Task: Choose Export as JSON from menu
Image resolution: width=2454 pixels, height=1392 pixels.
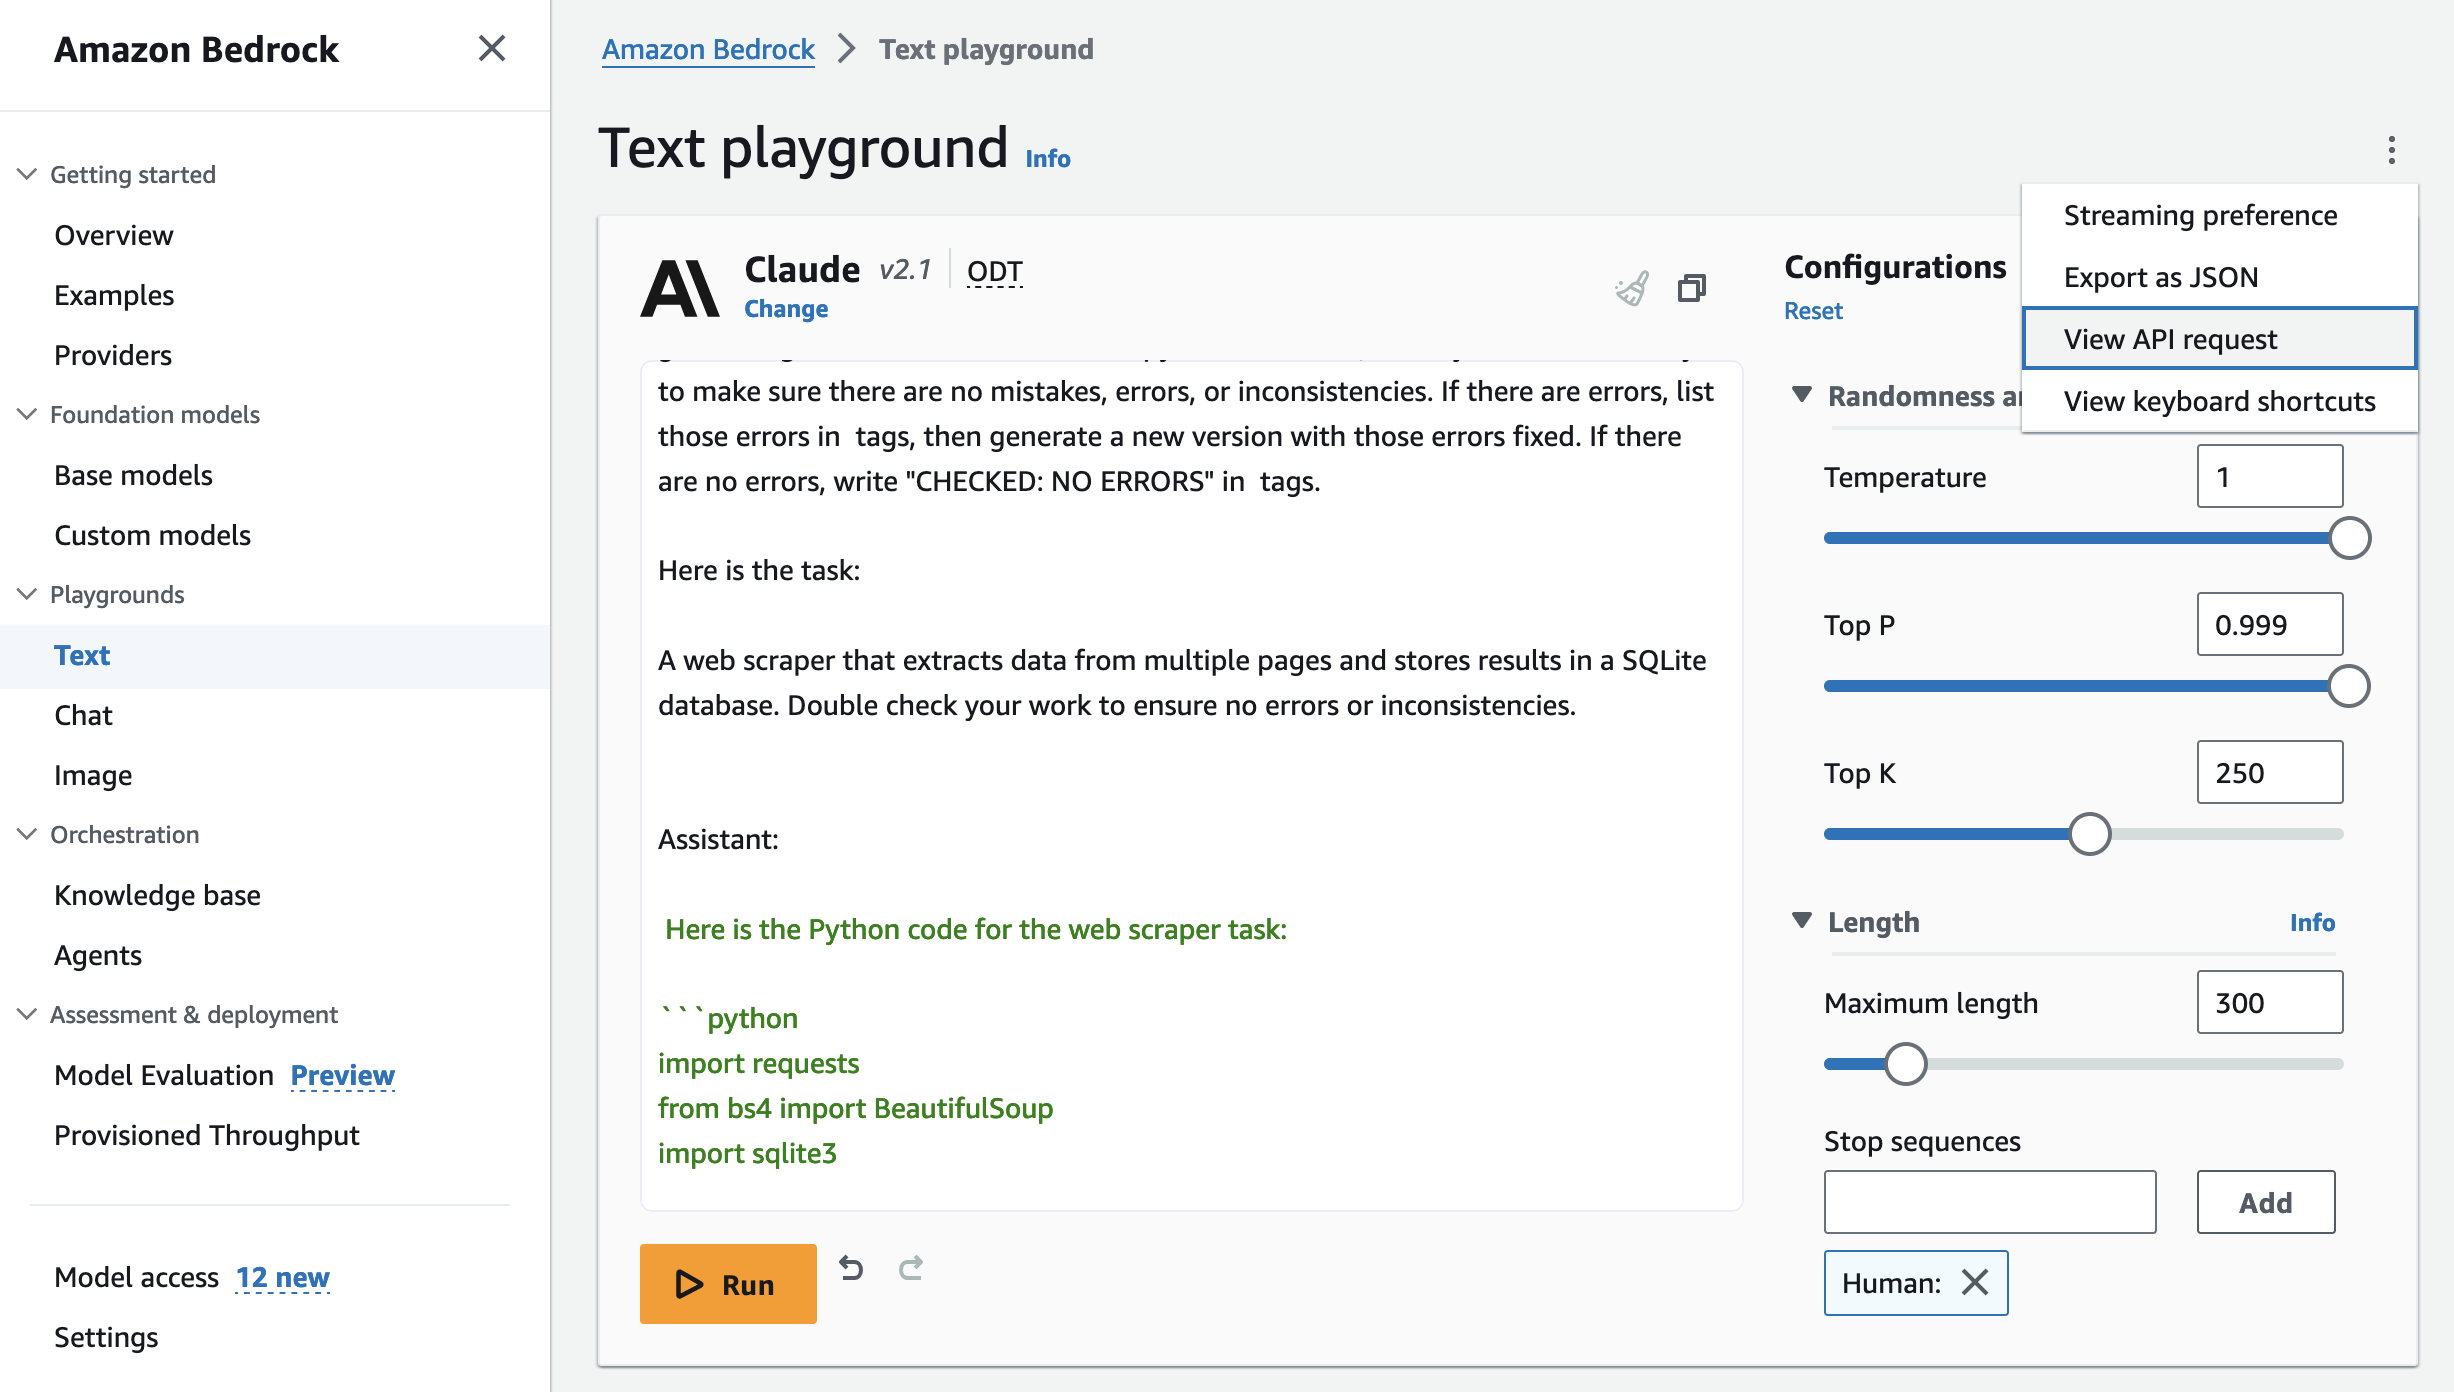Action: point(2160,277)
